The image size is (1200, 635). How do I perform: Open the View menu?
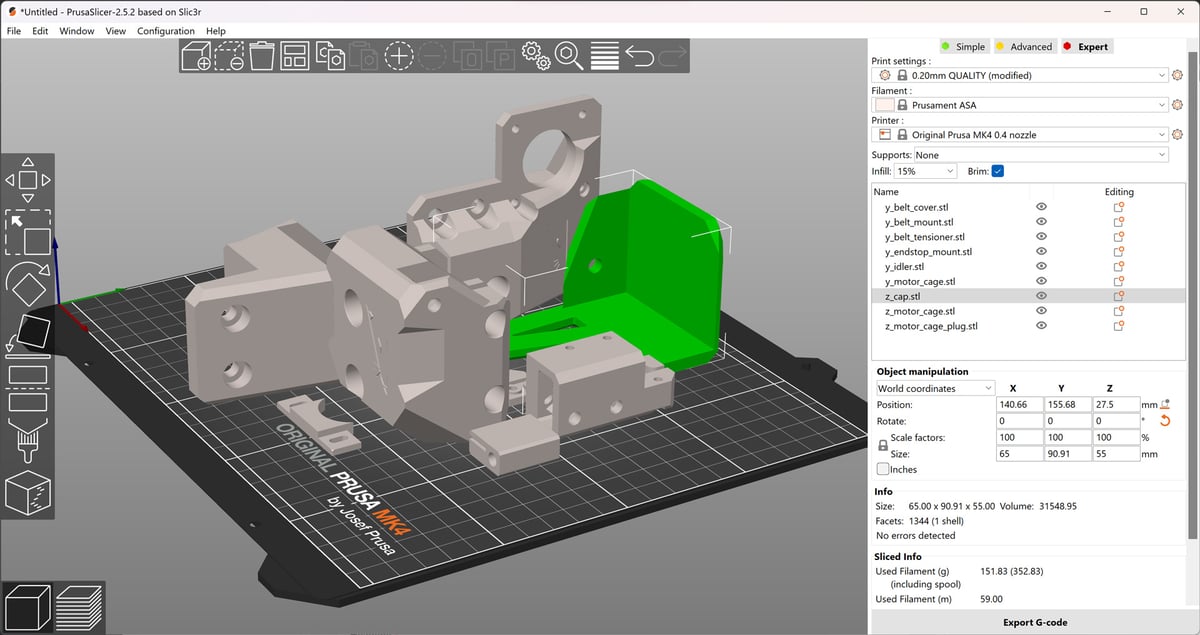[x=116, y=31]
